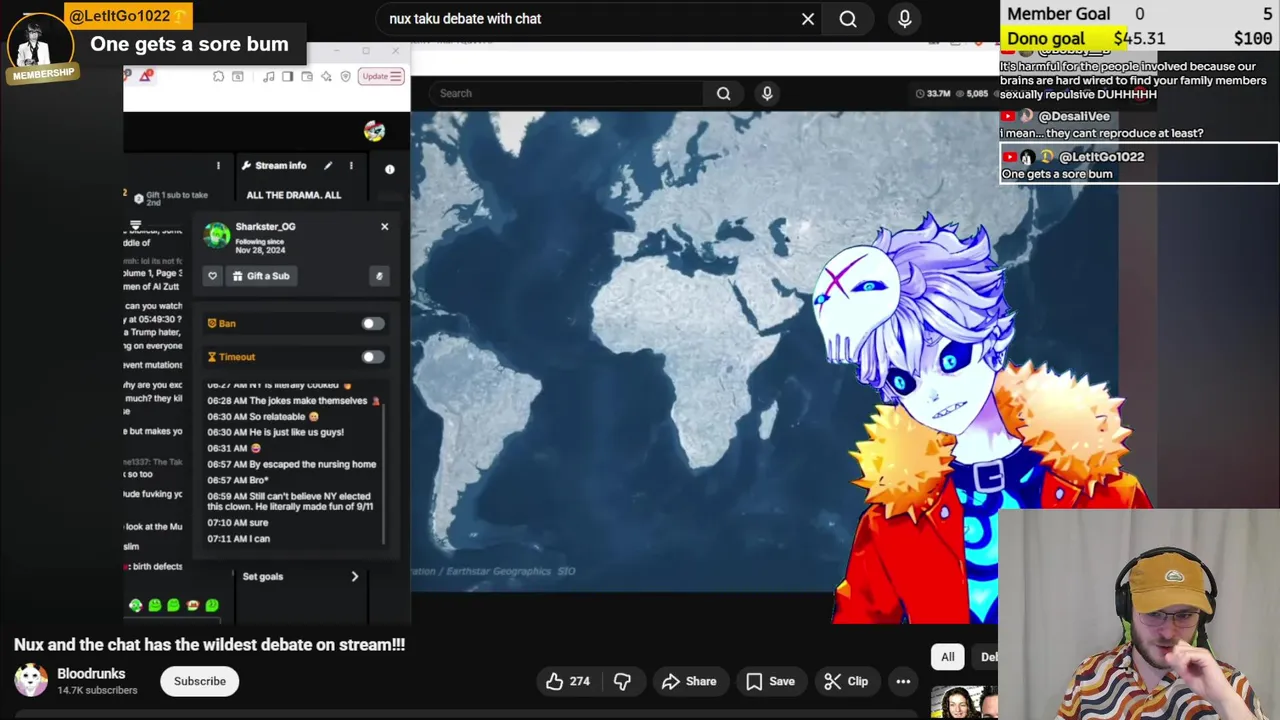The height and width of the screenshot is (720, 1280).
Task: Click the user message history scrollbar
Action: click(x=383, y=475)
